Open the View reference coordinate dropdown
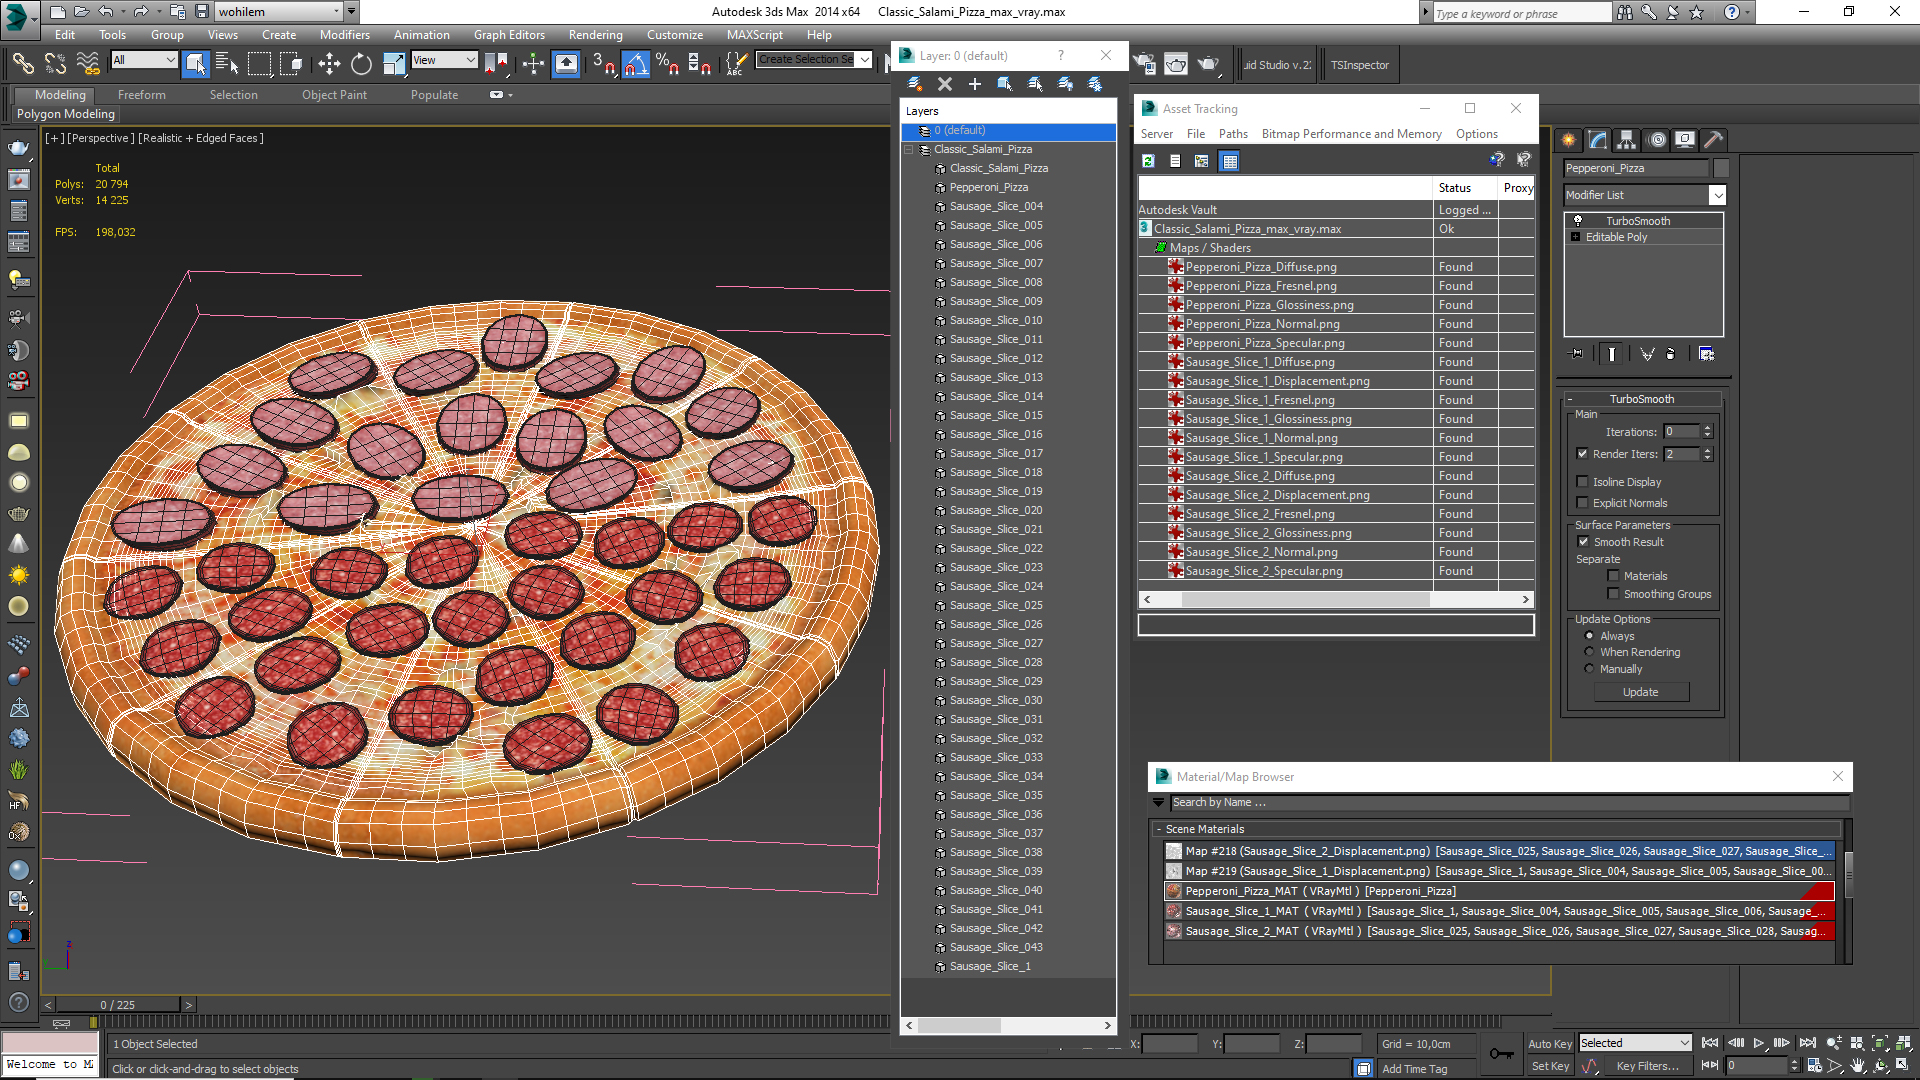The height and width of the screenshot is (1080, 1920). point(445,60)
